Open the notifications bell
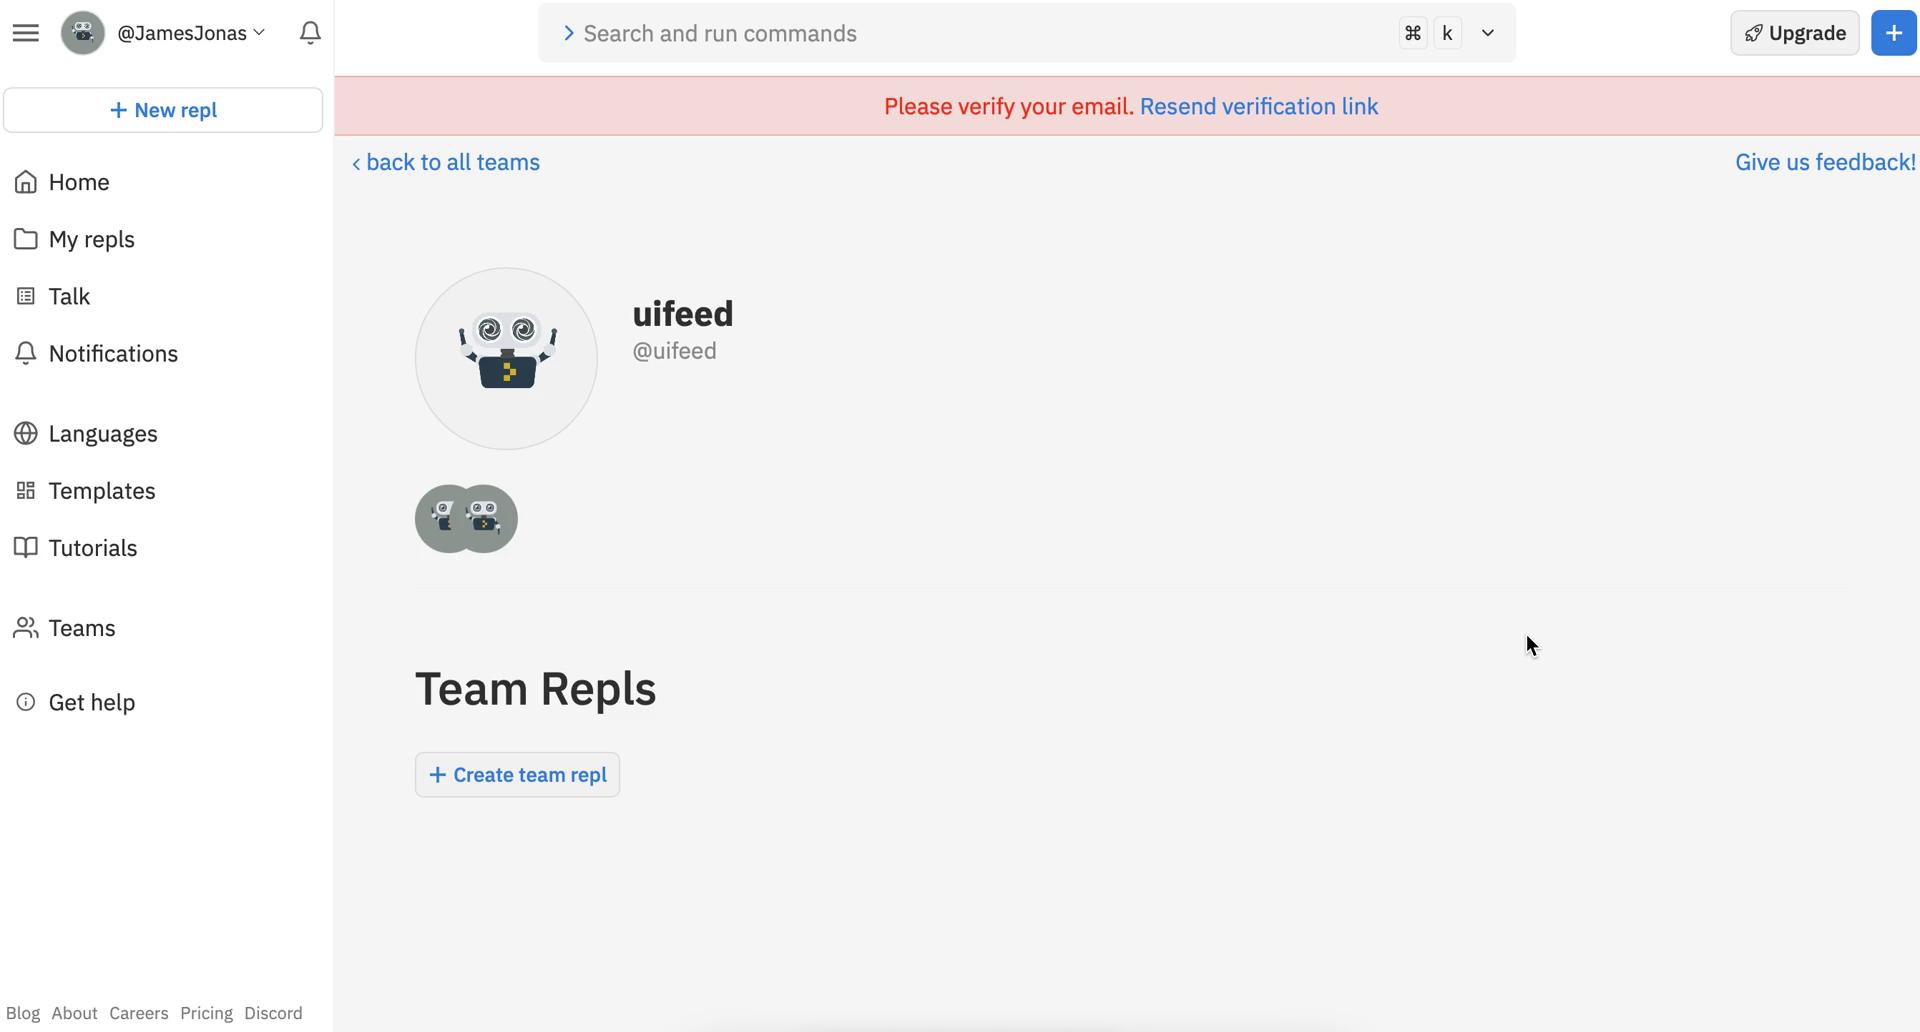Viewport: 1920px width, 1032px height. coord(310,32)
